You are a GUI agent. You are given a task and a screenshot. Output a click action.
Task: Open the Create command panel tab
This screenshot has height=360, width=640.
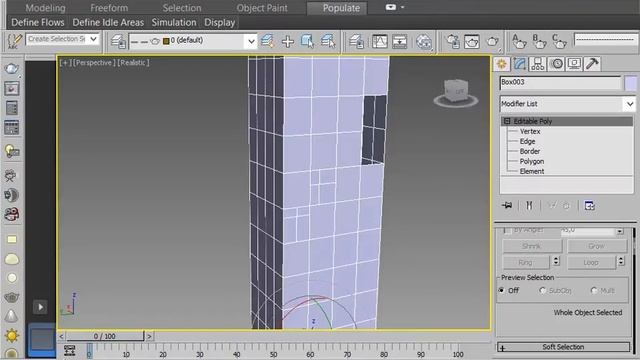tap(501, 64)
